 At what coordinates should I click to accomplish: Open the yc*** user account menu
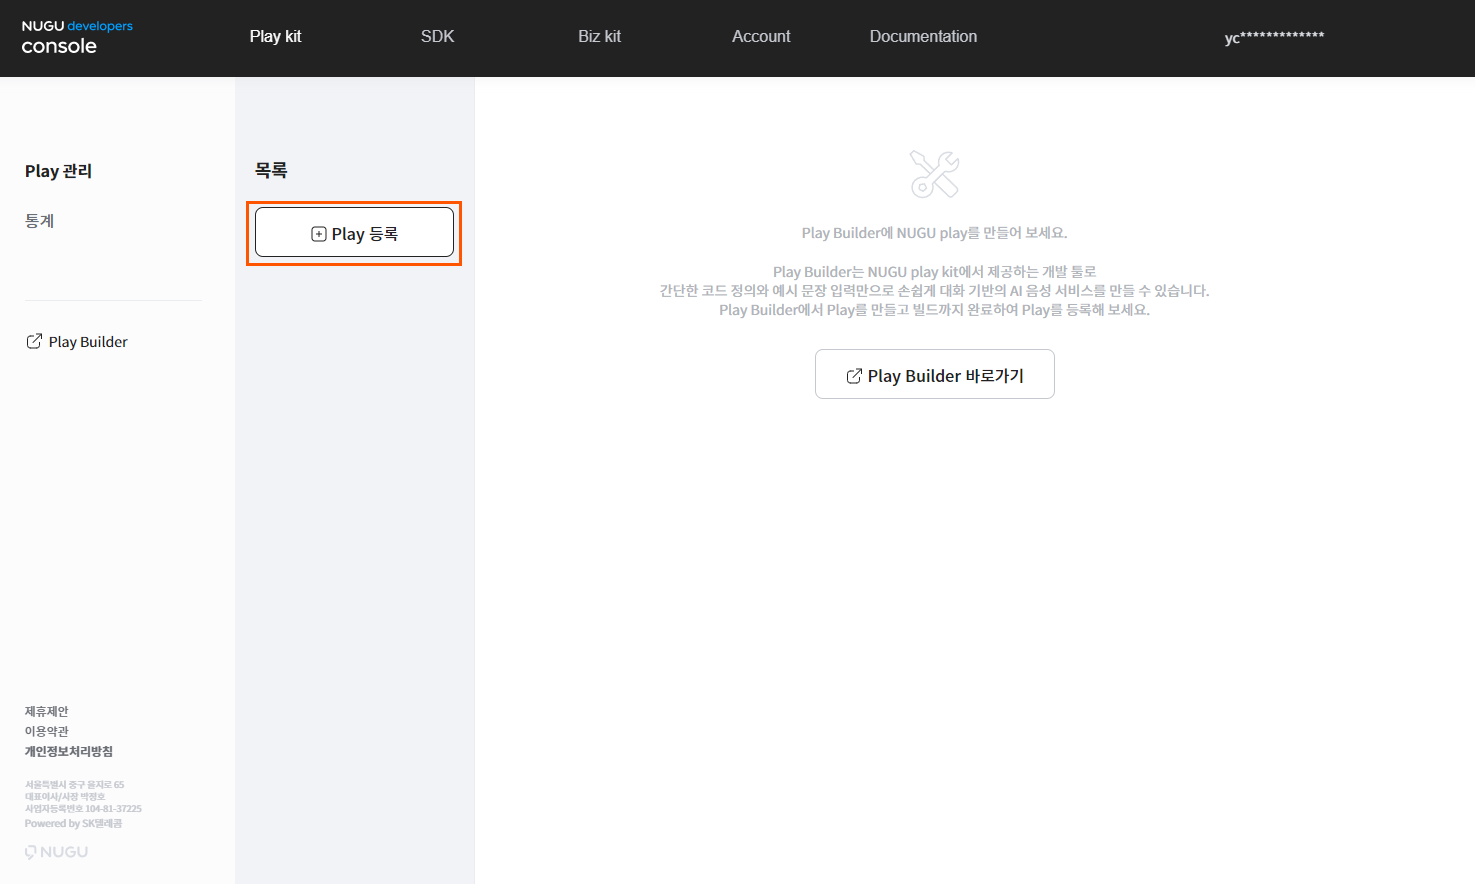coord(1273,38)
